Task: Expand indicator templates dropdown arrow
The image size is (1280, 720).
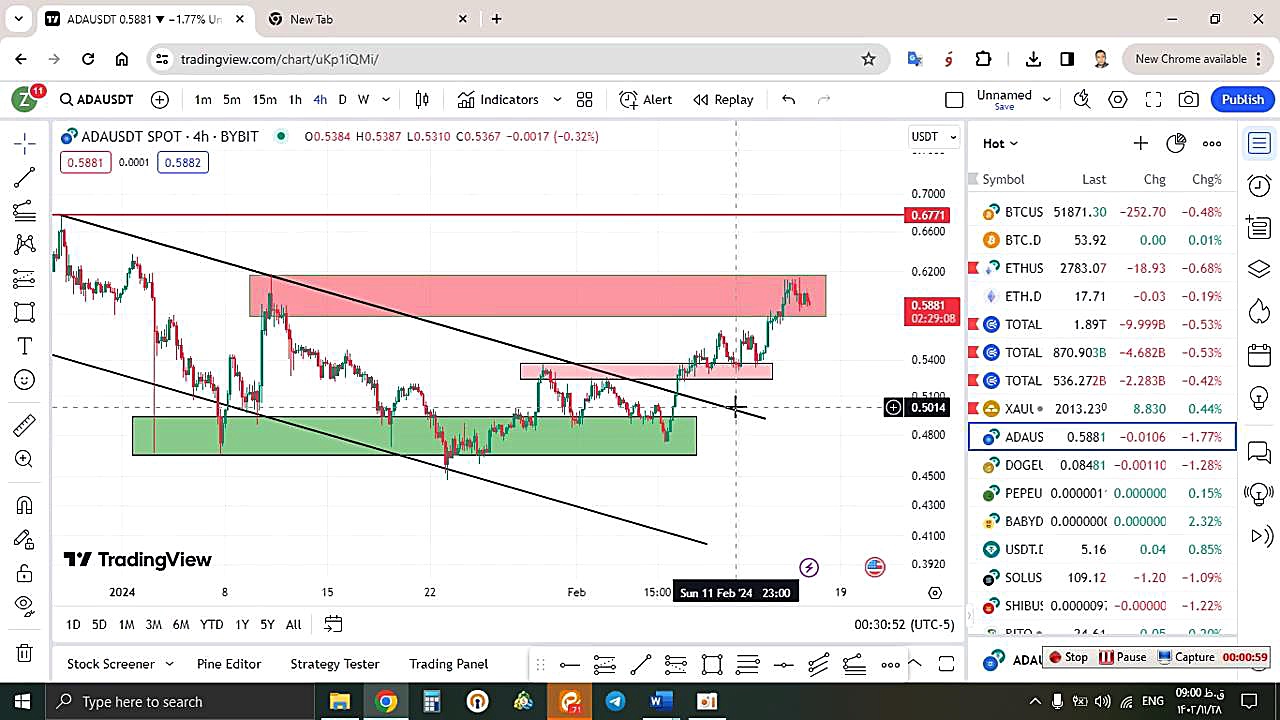Action: pyautogui.click(x=557, y=99)
